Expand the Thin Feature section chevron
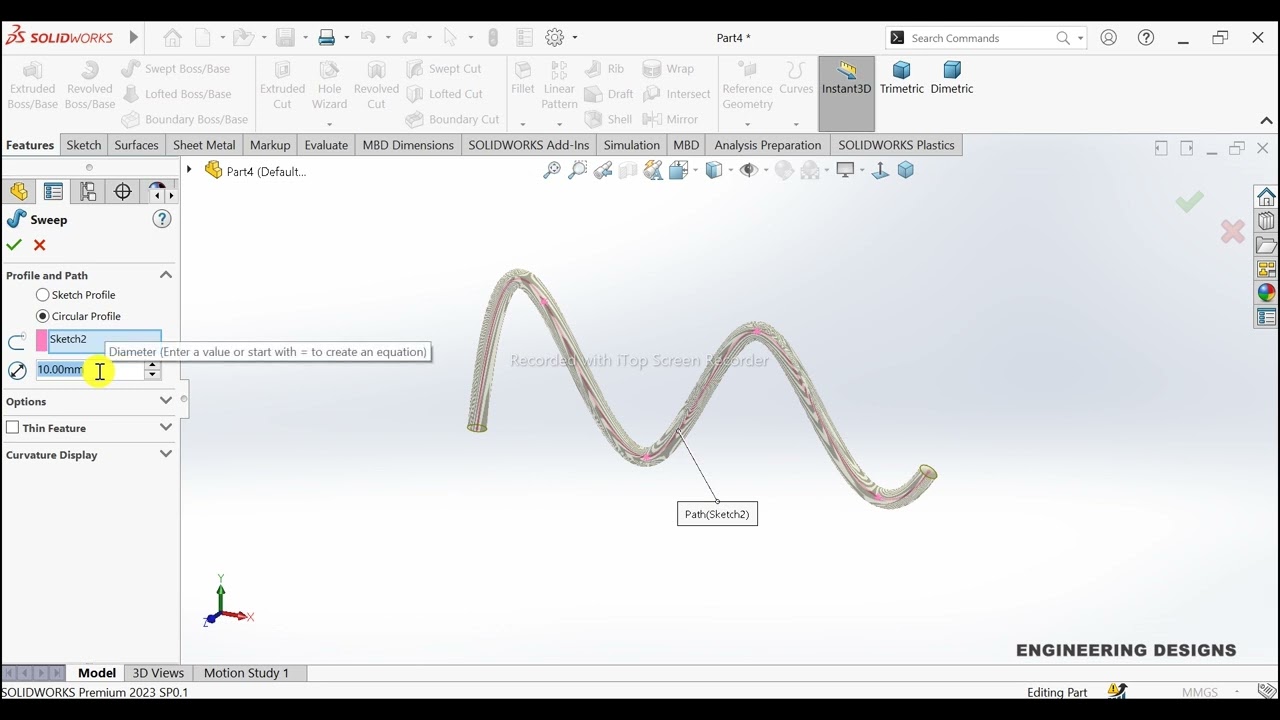 coord(166,427)
